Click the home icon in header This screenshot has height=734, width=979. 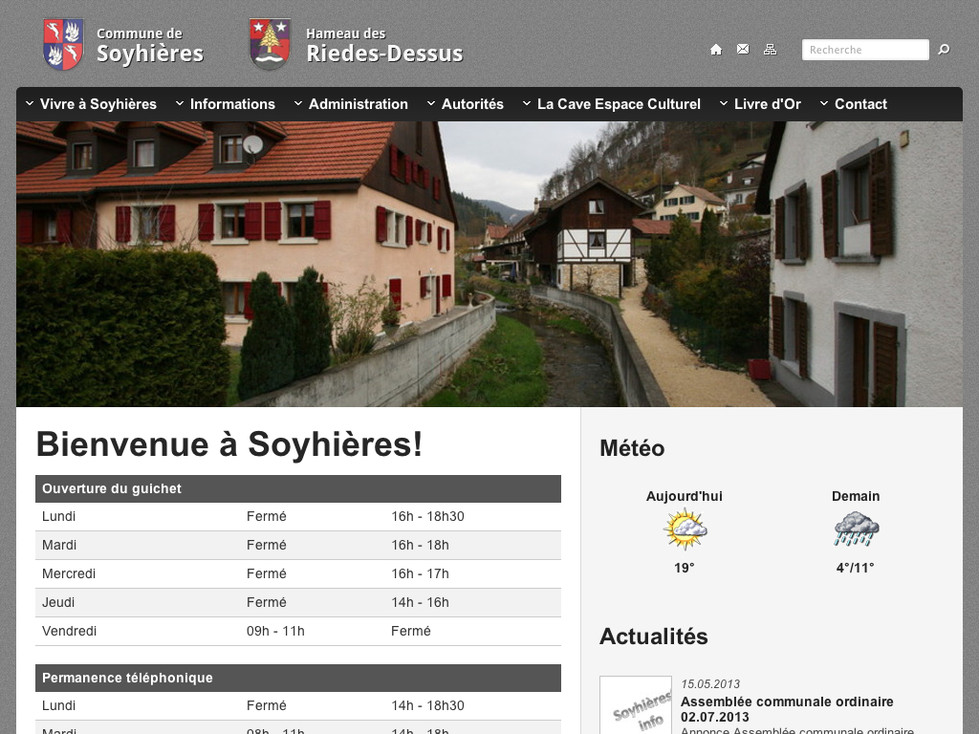[716, 49]
